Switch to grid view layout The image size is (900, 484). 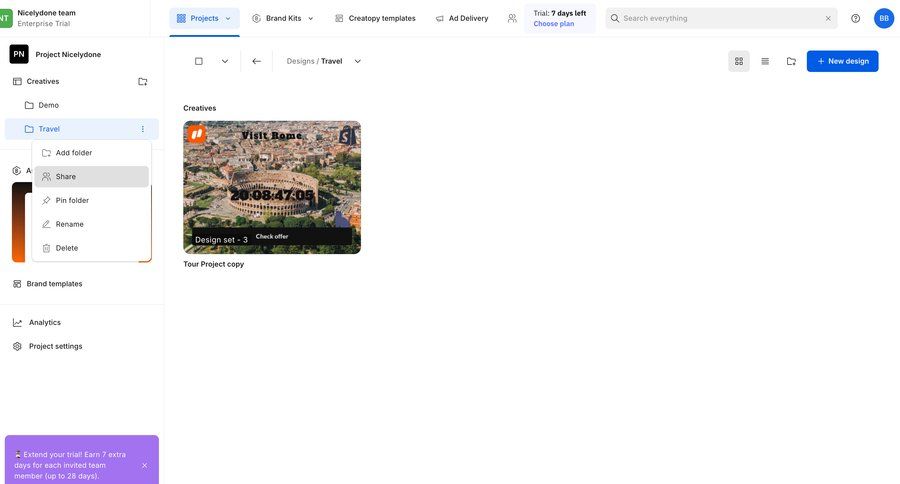[x=739, y=61]
